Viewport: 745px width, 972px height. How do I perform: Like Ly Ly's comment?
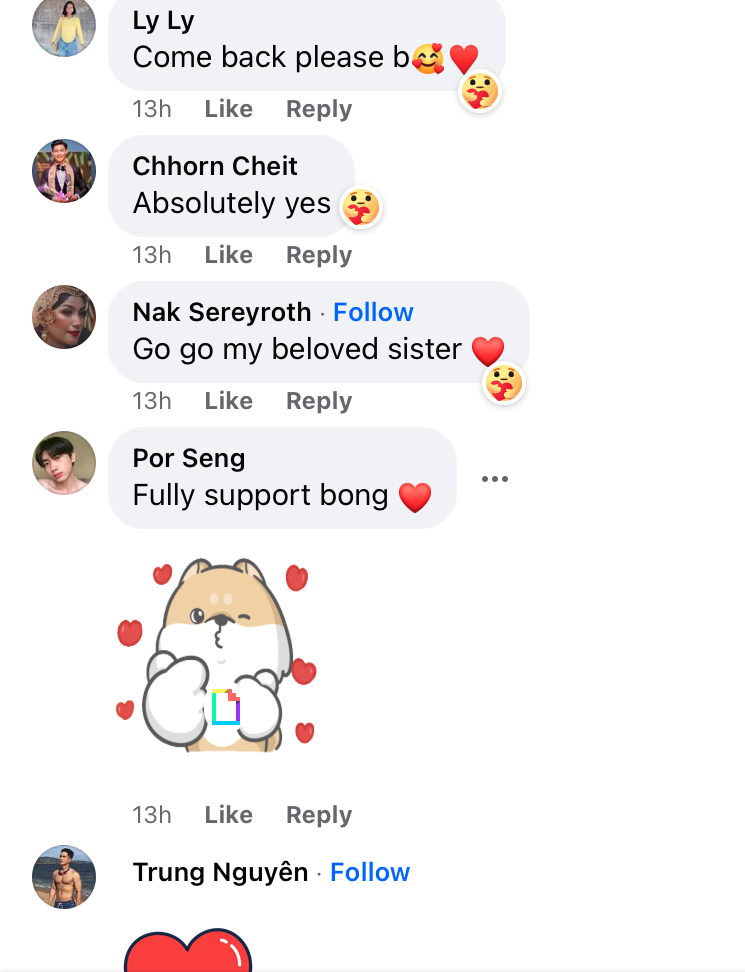click(x=228, y=109)
